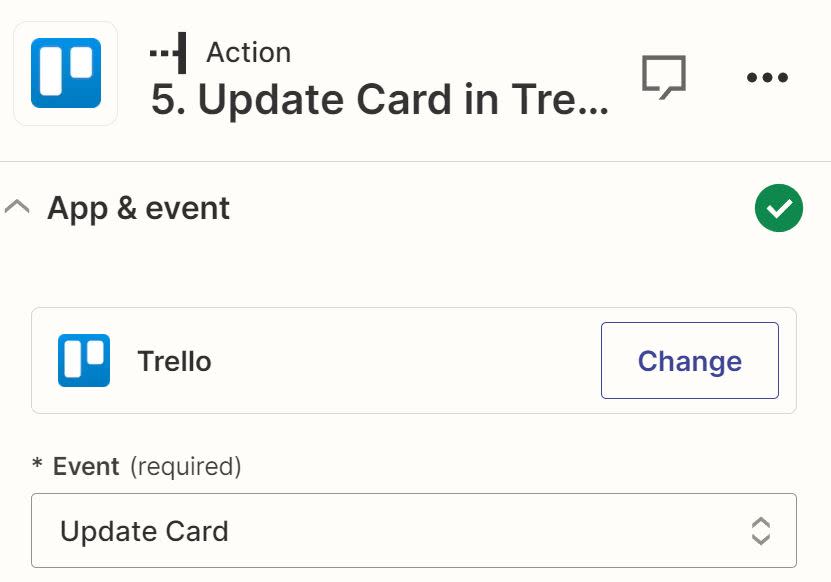Click the Action step type icon

point(168,52)
